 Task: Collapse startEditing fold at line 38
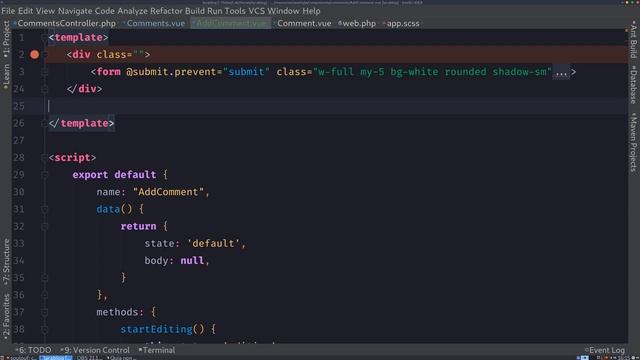pyautogui.click(x=44, y=329)
